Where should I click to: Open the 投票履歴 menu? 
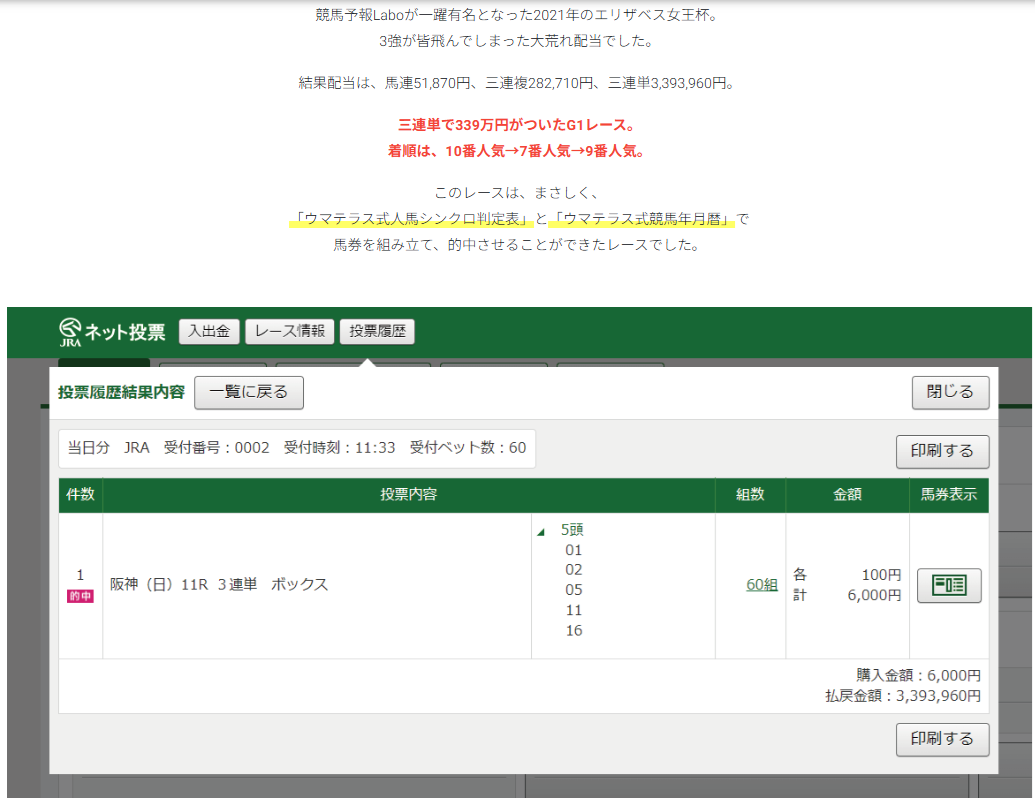tap(377, 331)
